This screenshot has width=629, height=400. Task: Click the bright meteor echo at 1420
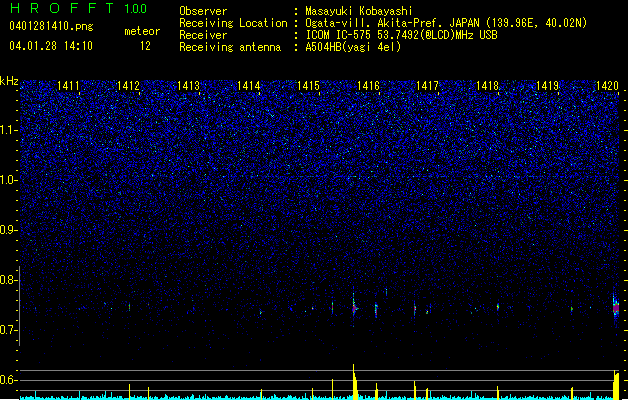[616, 308]
